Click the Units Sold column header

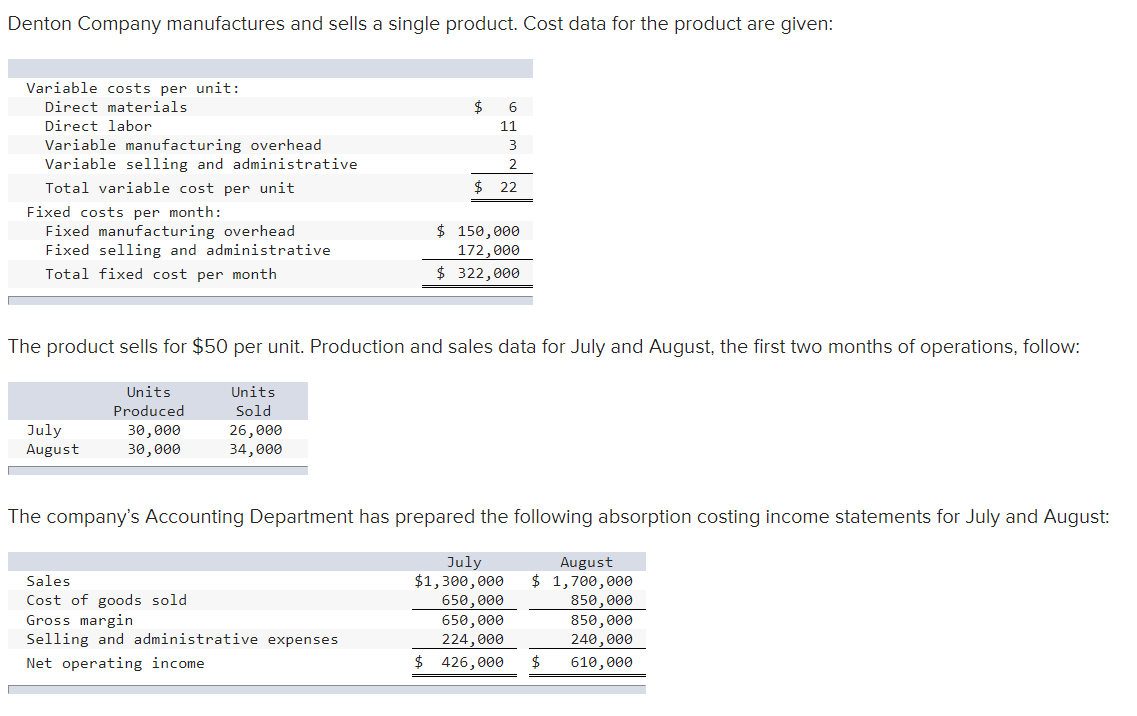pyautogui.click(x=253, y=401)
